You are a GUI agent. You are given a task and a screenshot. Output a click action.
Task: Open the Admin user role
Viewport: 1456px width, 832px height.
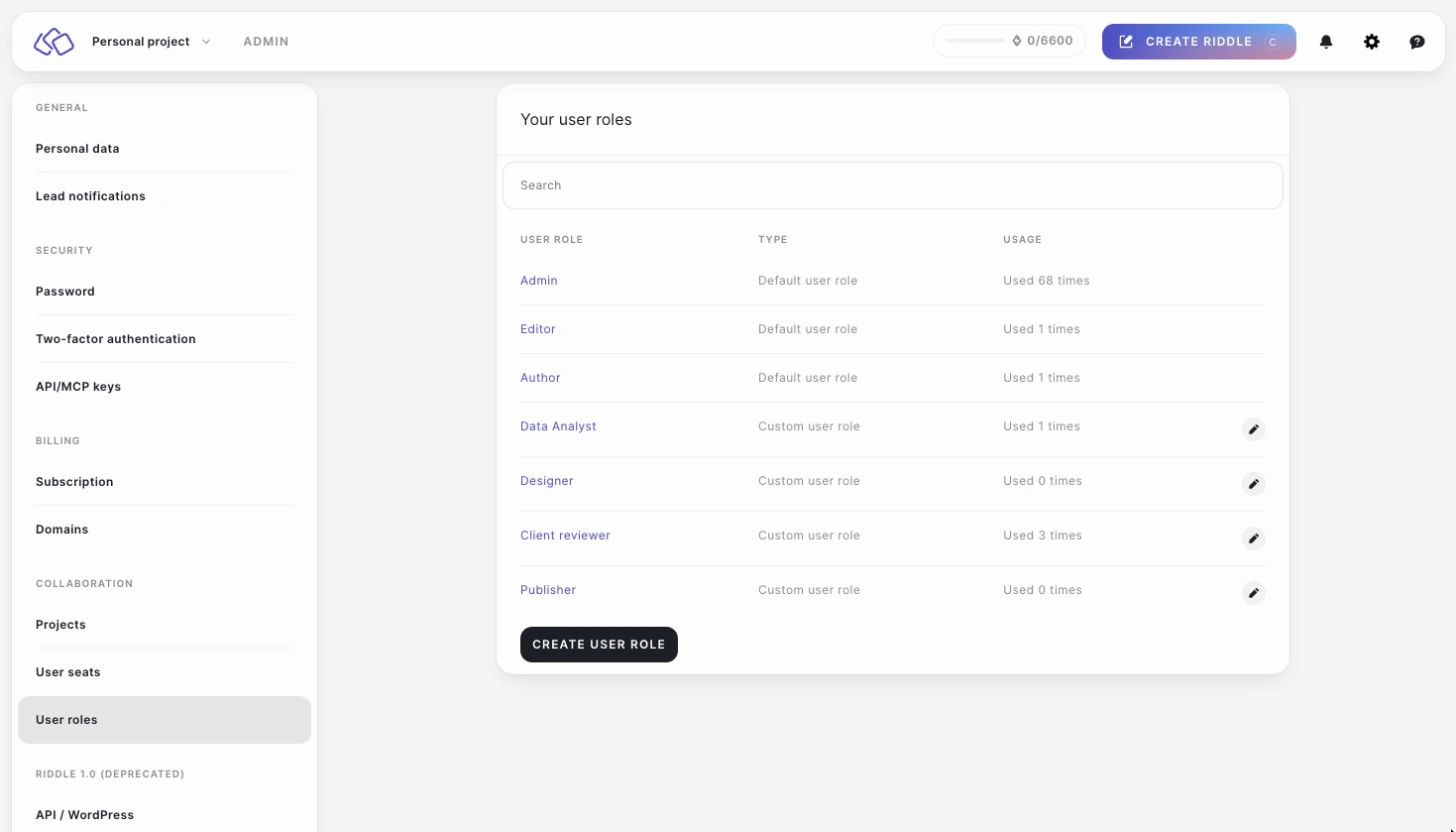539,281
